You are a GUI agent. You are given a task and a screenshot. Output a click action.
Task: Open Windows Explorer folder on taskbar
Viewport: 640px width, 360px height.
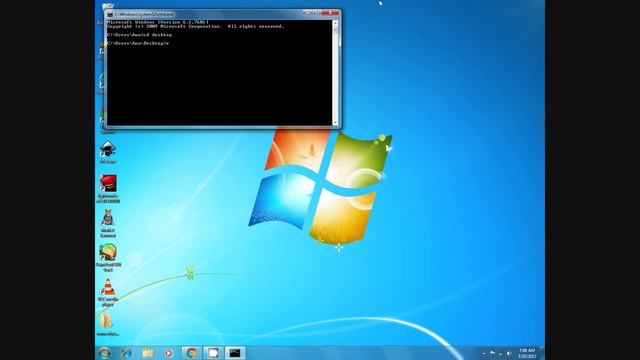pos(148,353)
